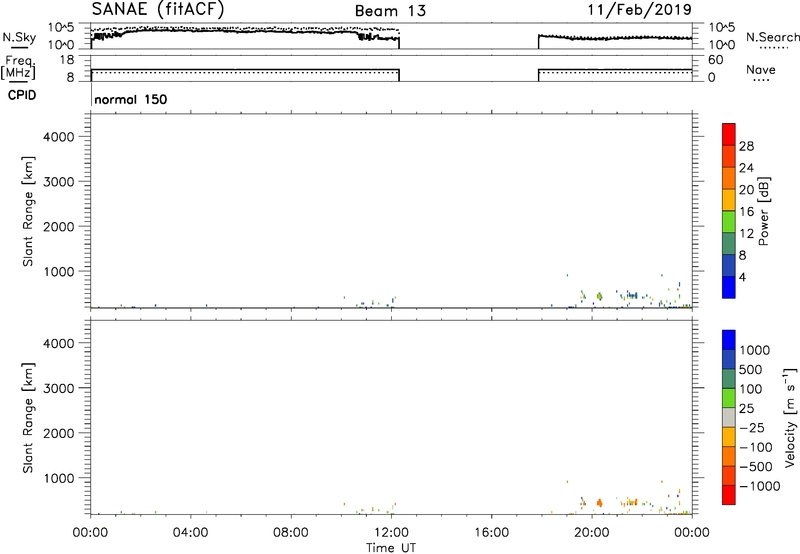This screenshot has height=554, width=800.
Task: Click the Power [dB] colorbar title
Action: pyautogui.click(x=763, y=211)
